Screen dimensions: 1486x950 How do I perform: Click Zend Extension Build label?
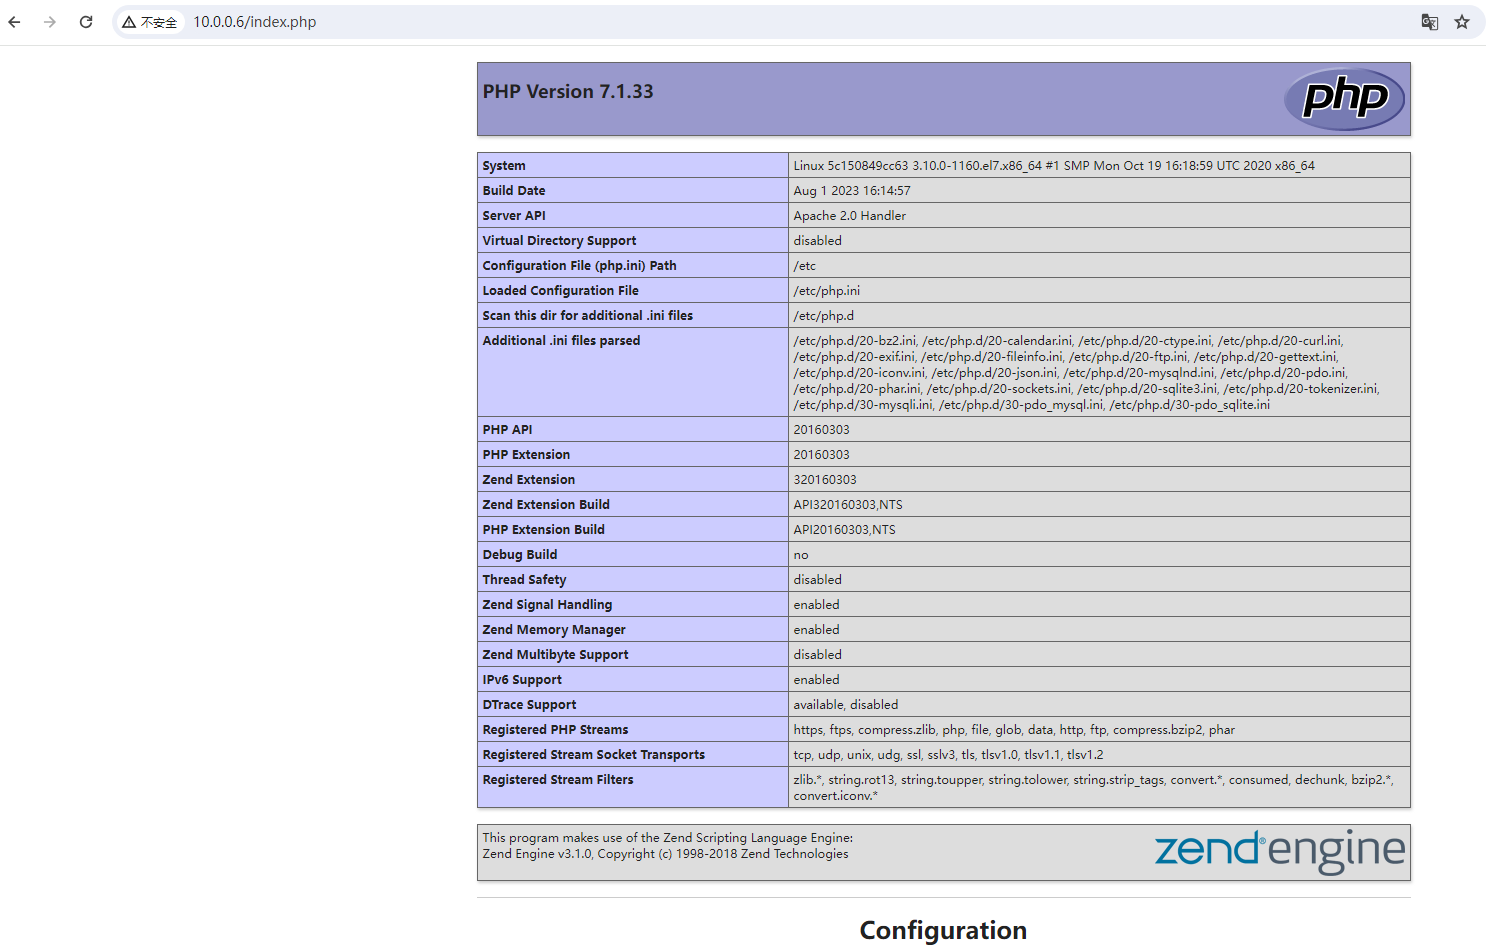546,505
